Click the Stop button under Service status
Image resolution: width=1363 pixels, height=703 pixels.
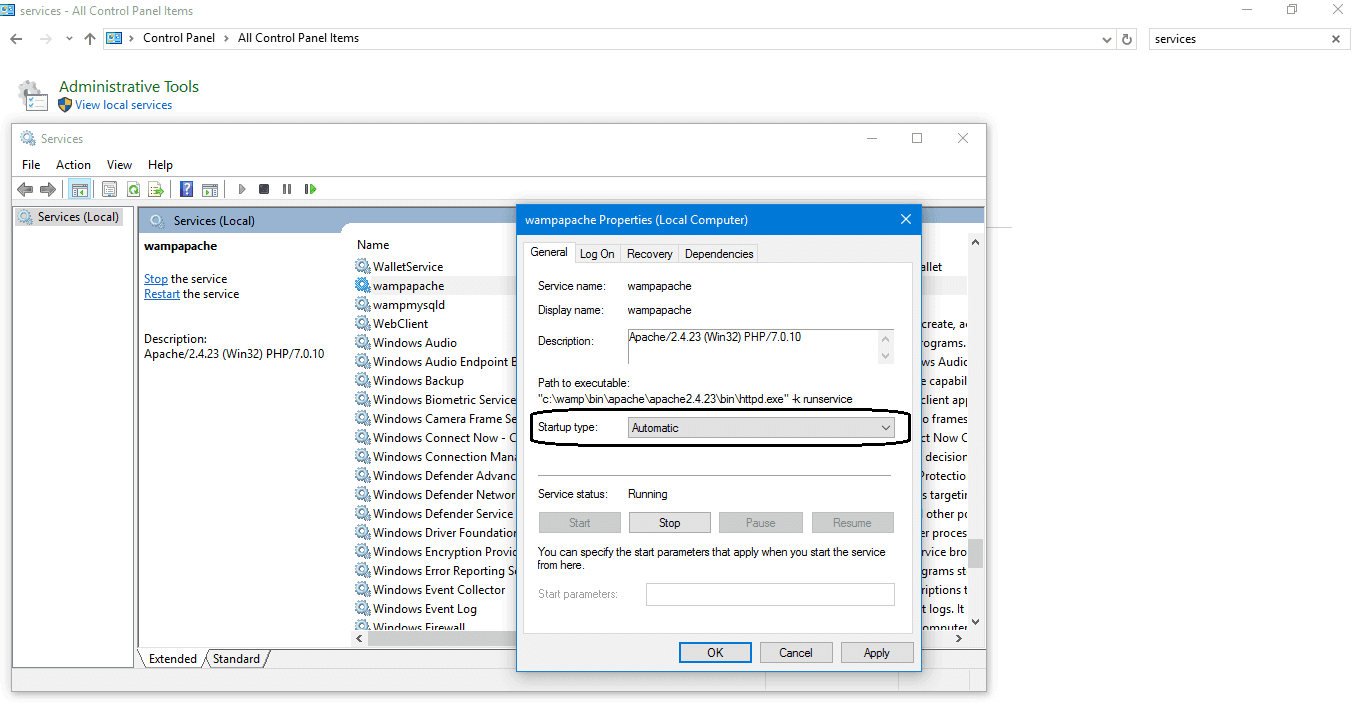coord(670,523)
